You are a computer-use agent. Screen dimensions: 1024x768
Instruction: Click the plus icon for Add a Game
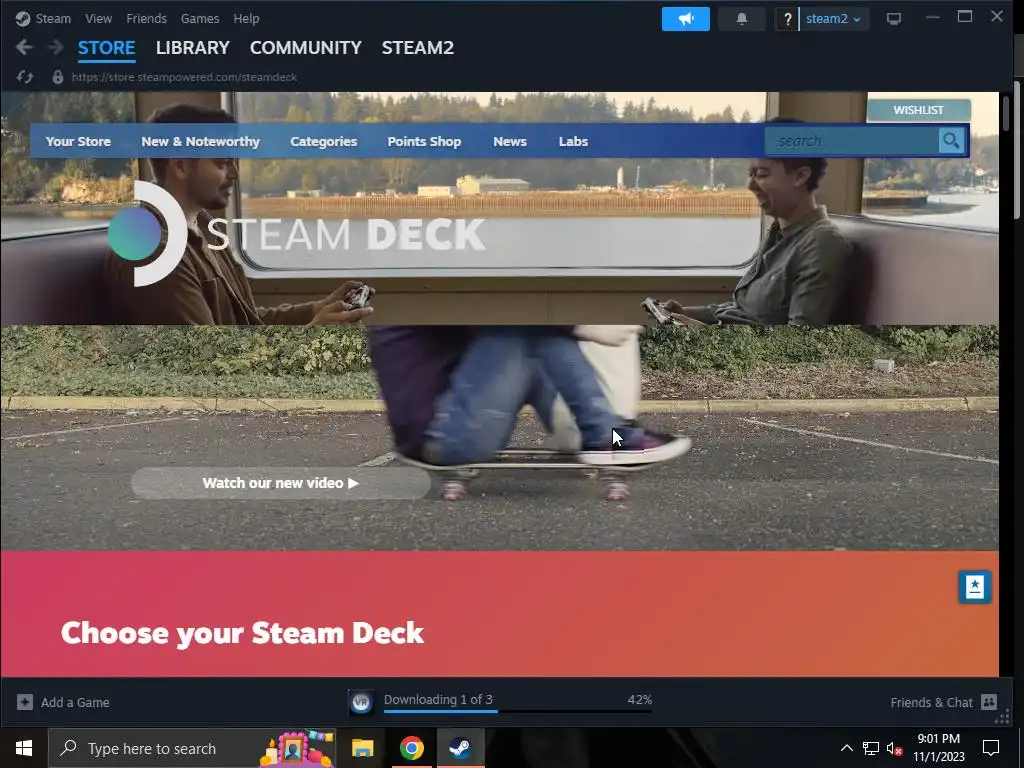click(25, 702)
